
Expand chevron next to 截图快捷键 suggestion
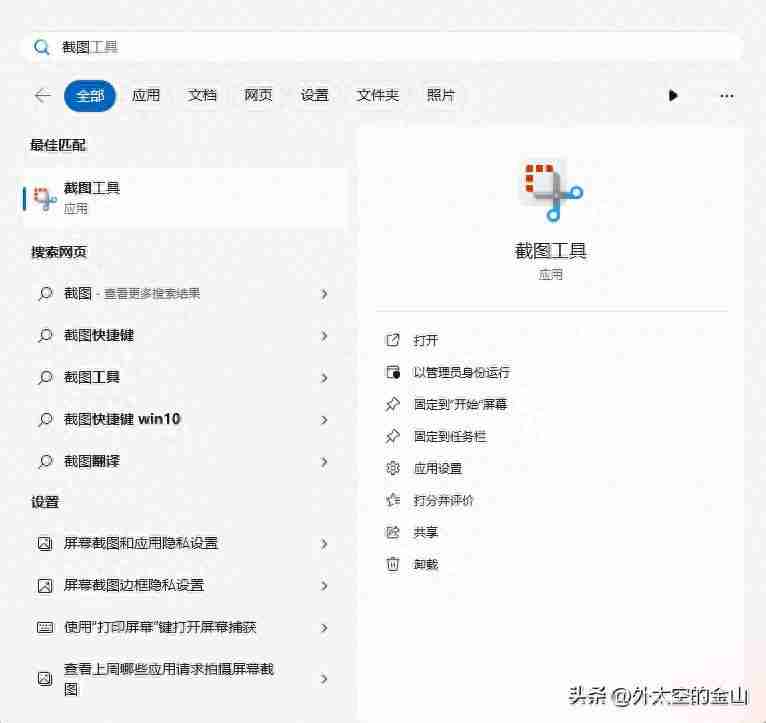point(324,336)
